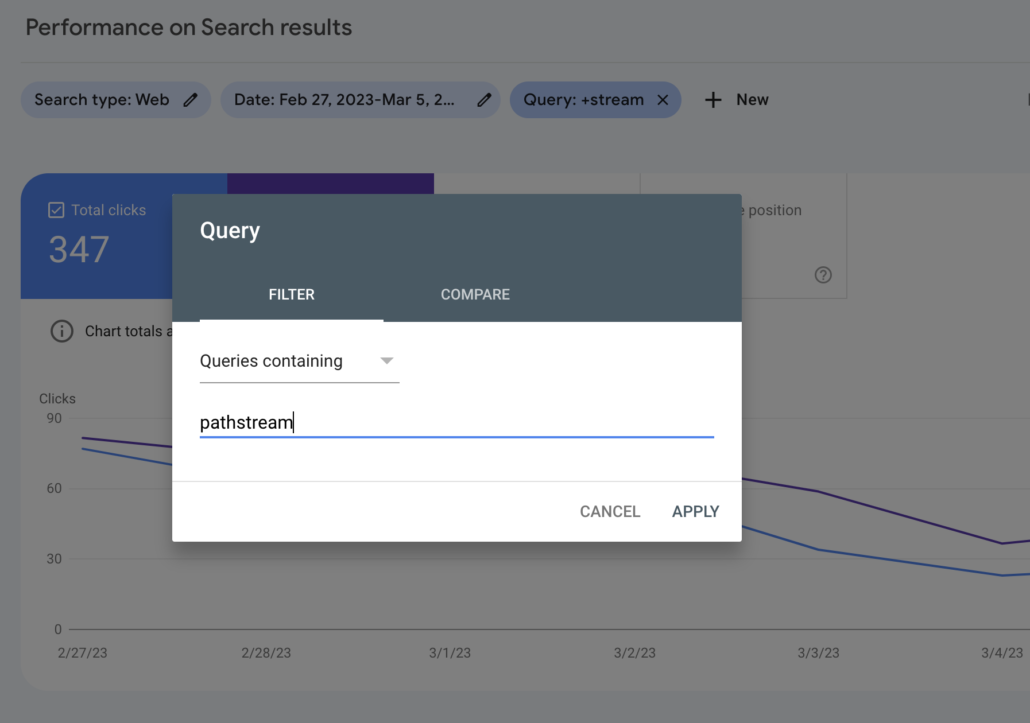
Task: Click the pencil icon on Date chip
Action: click(484, 100)
